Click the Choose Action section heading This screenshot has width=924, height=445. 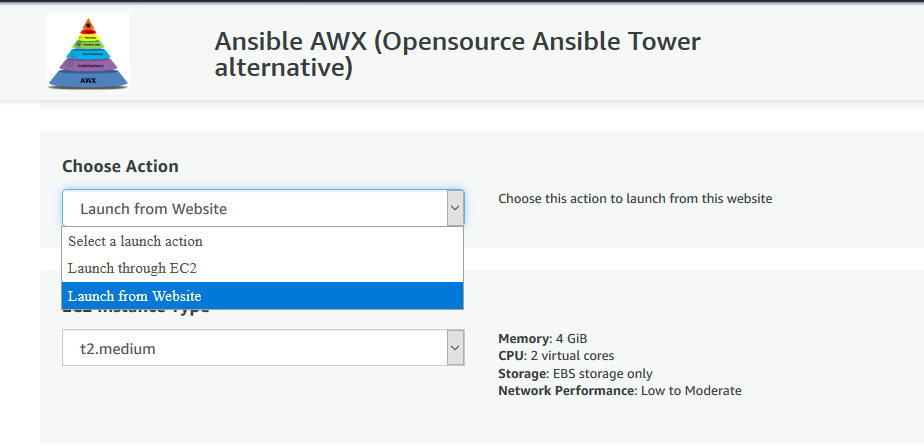120,166
